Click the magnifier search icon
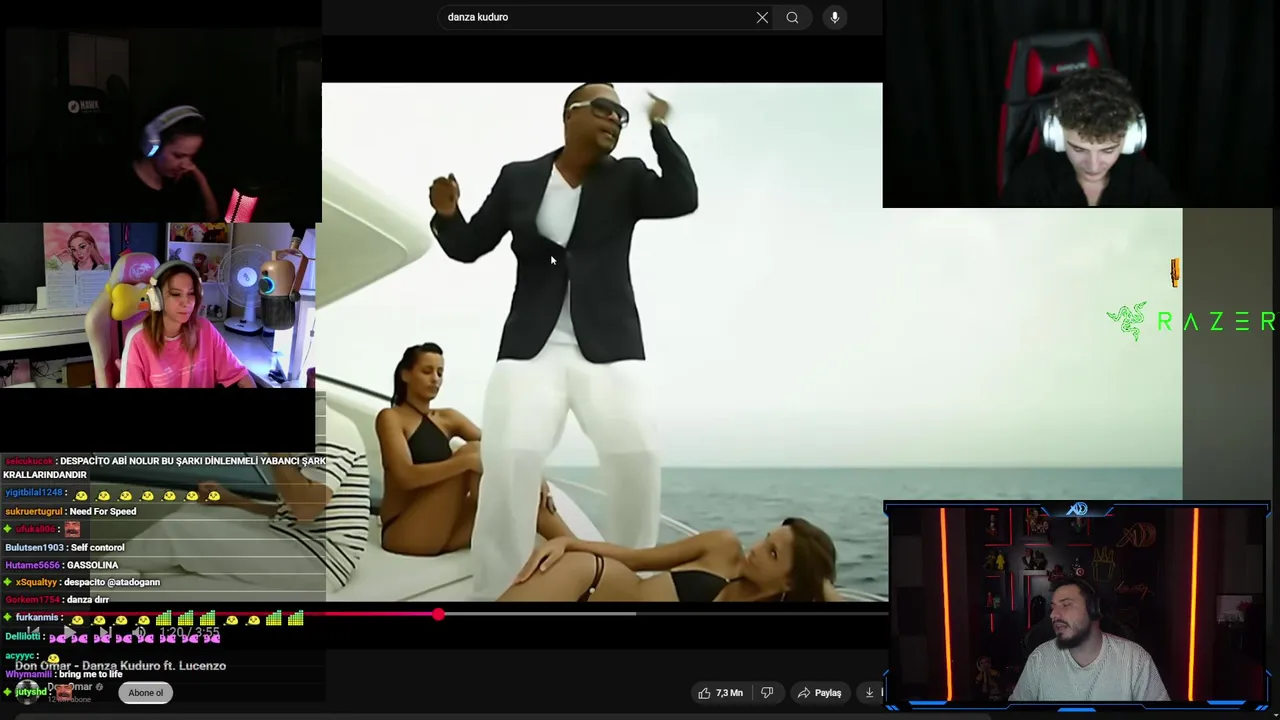This screenshot has height=720, width=1280. click(x=792, y=17)
